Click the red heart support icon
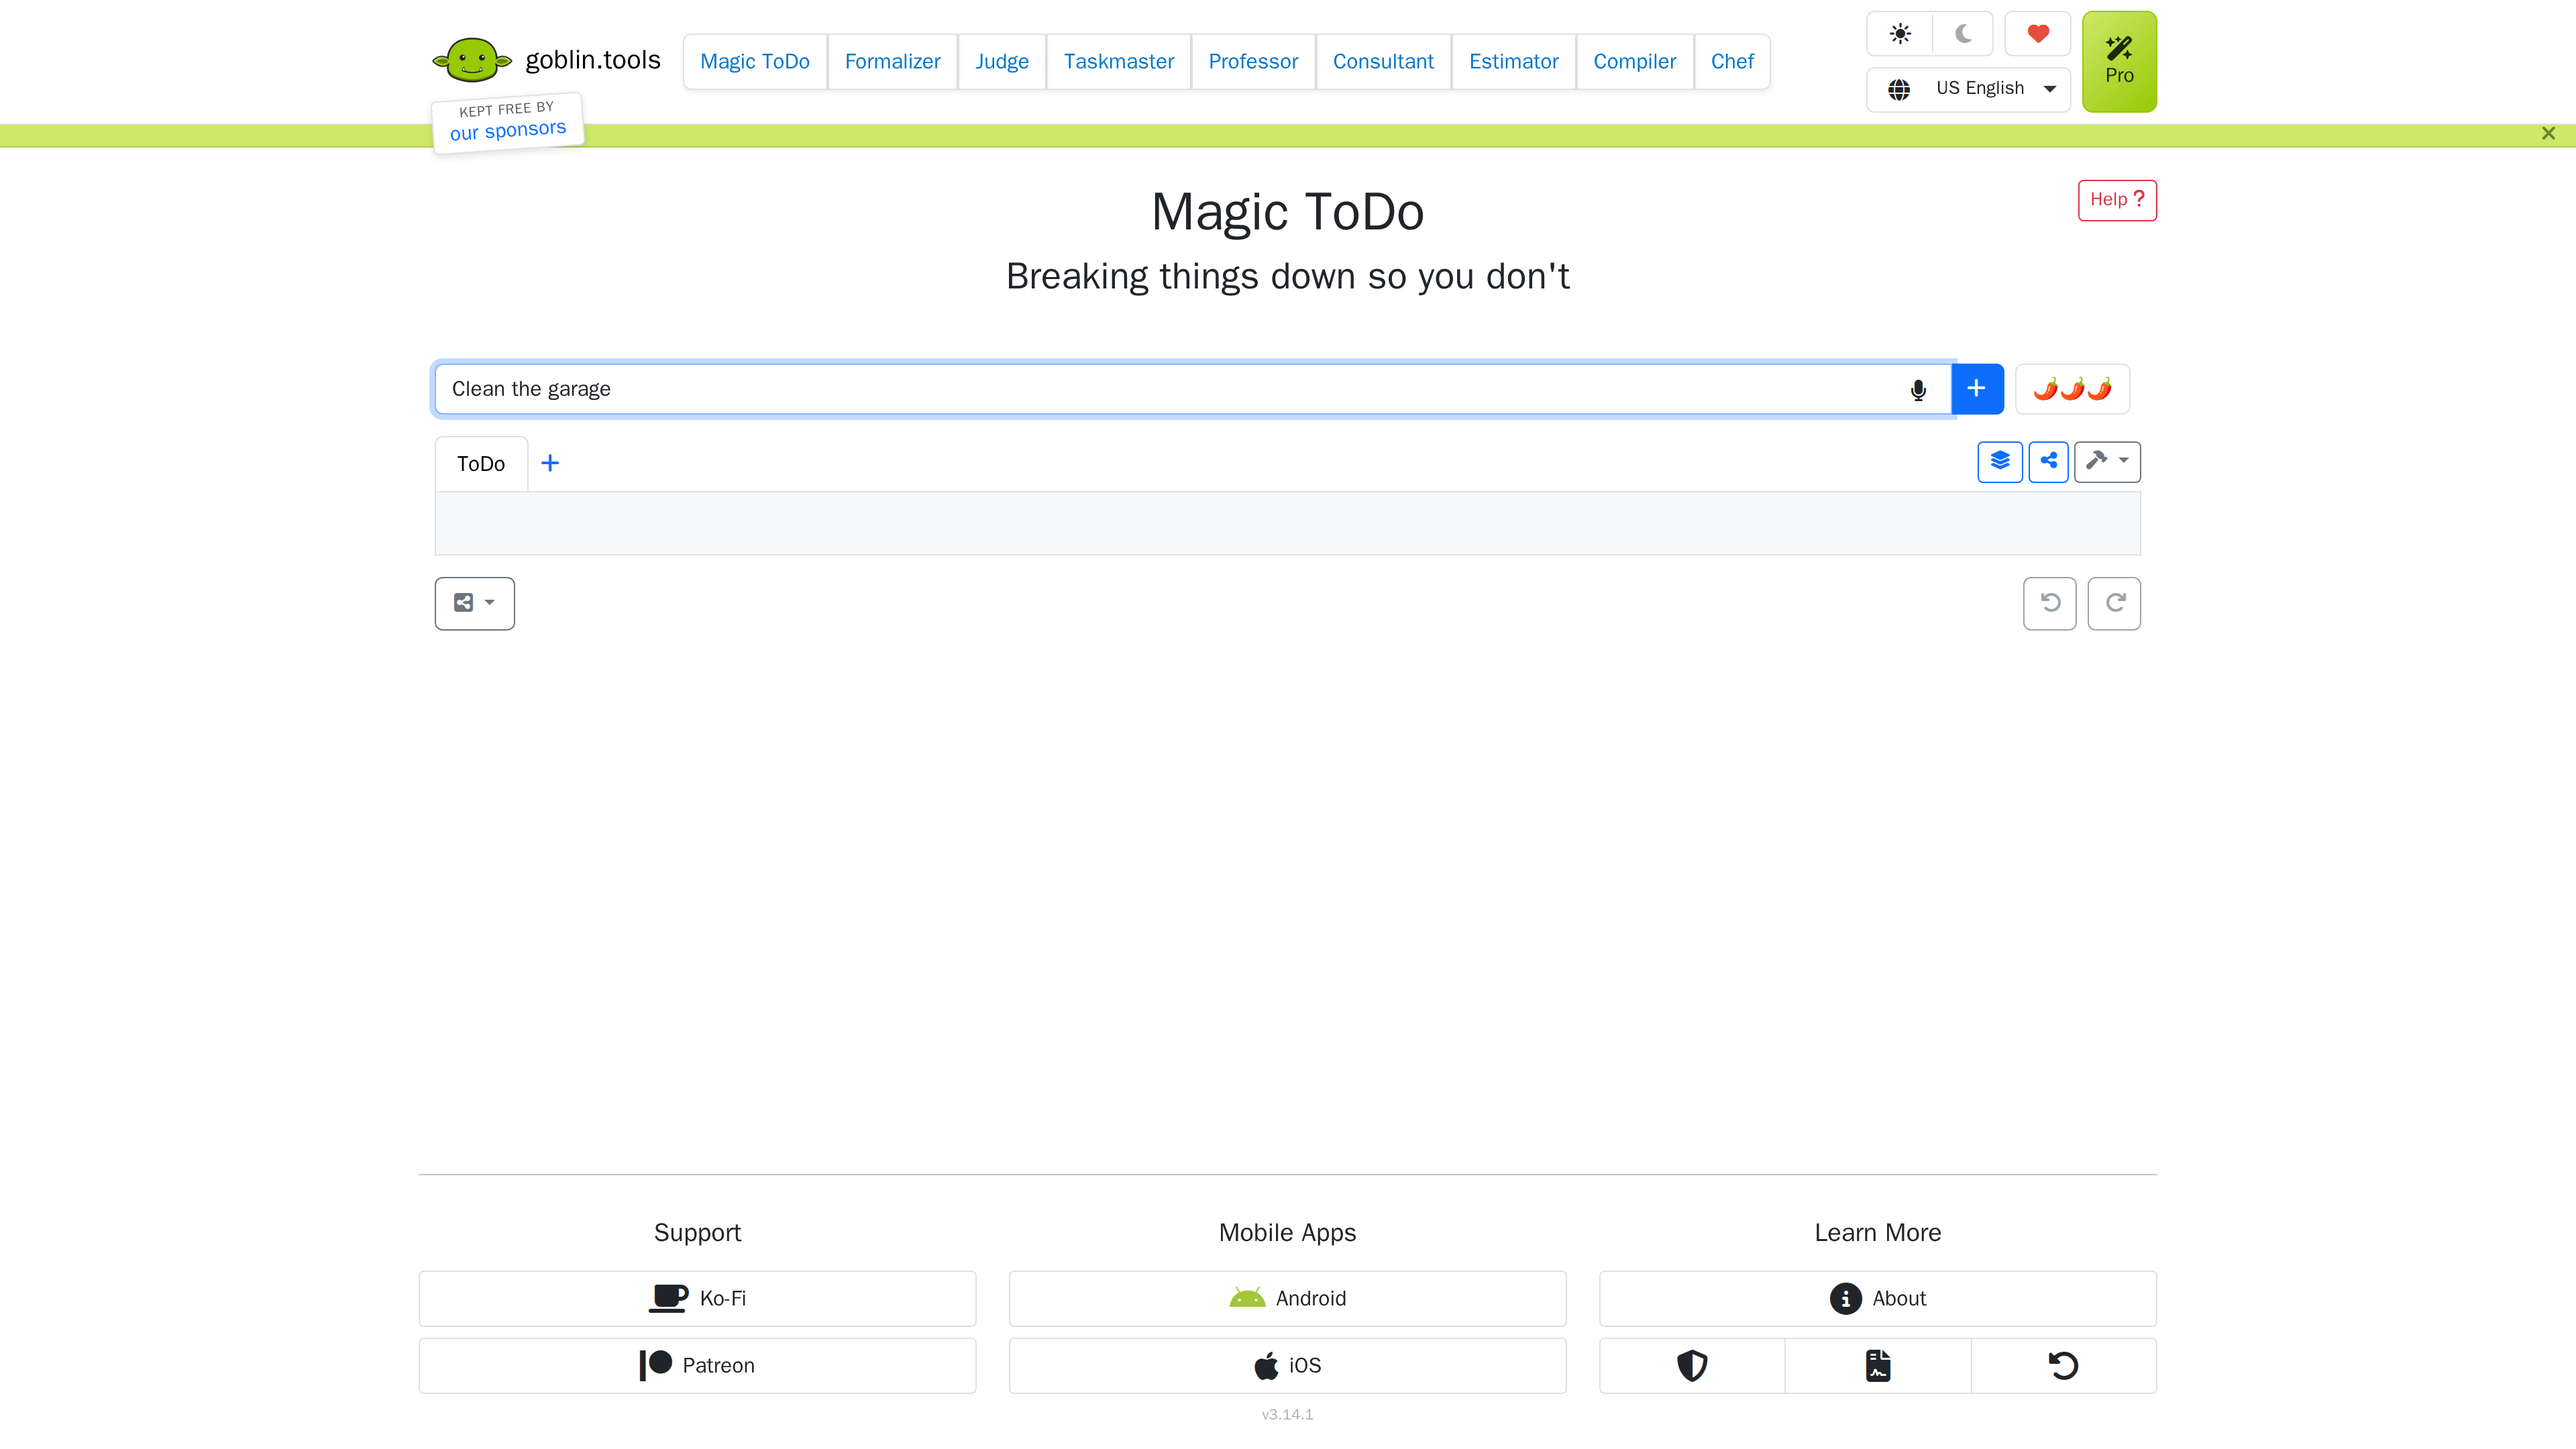This screenshot has width=2576, height=1449. pyautogui.click(x=2038, y=34)
